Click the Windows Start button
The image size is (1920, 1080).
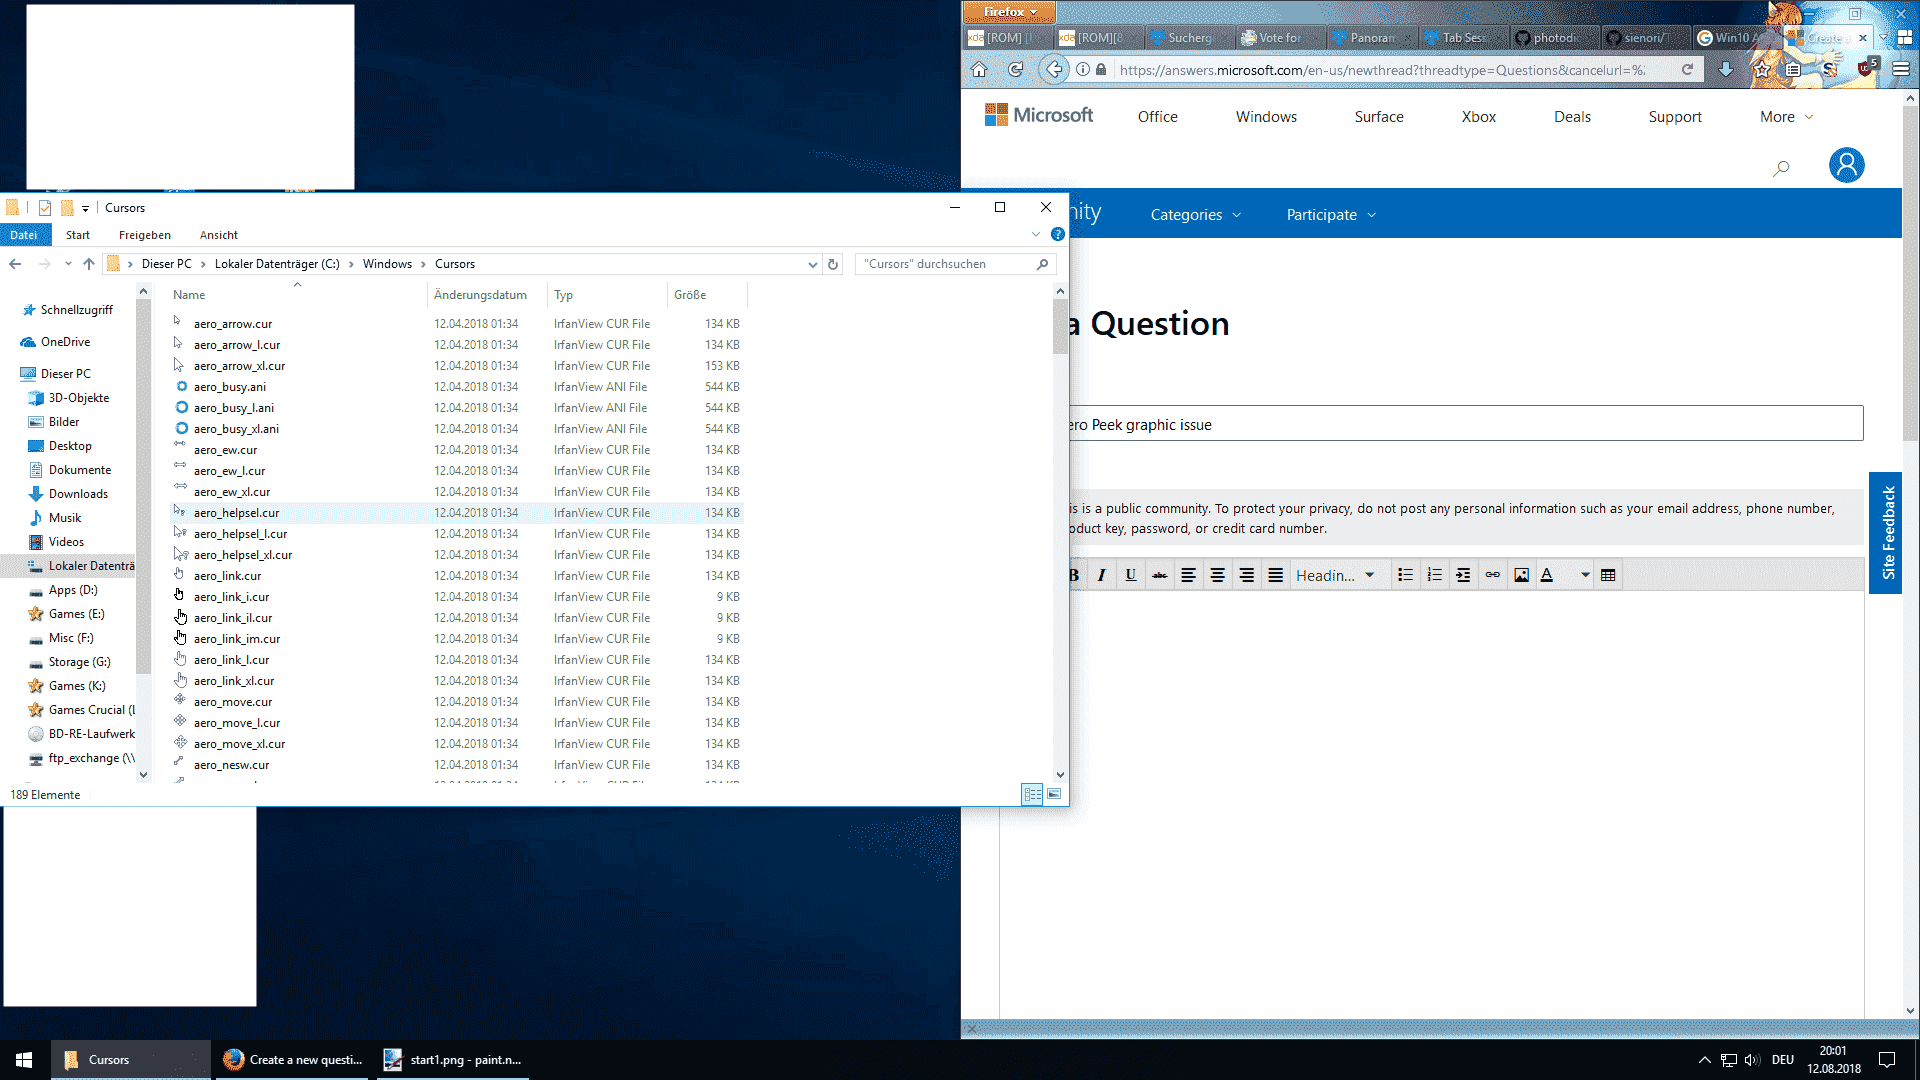click(24, 1060)
